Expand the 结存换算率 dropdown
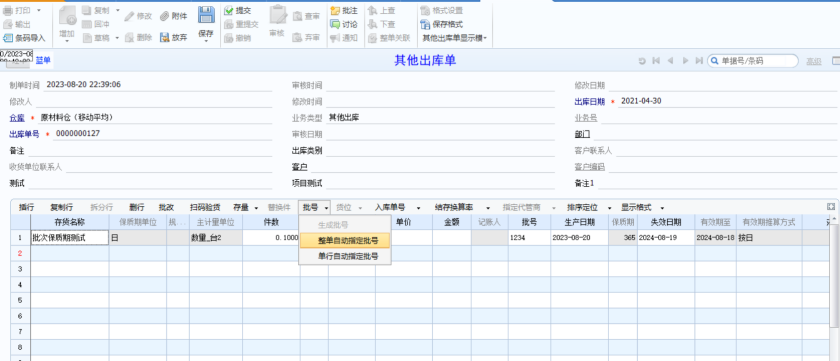The height and width of the screenshot is (361, 840). pyautogui.click(x=488, y=208)
